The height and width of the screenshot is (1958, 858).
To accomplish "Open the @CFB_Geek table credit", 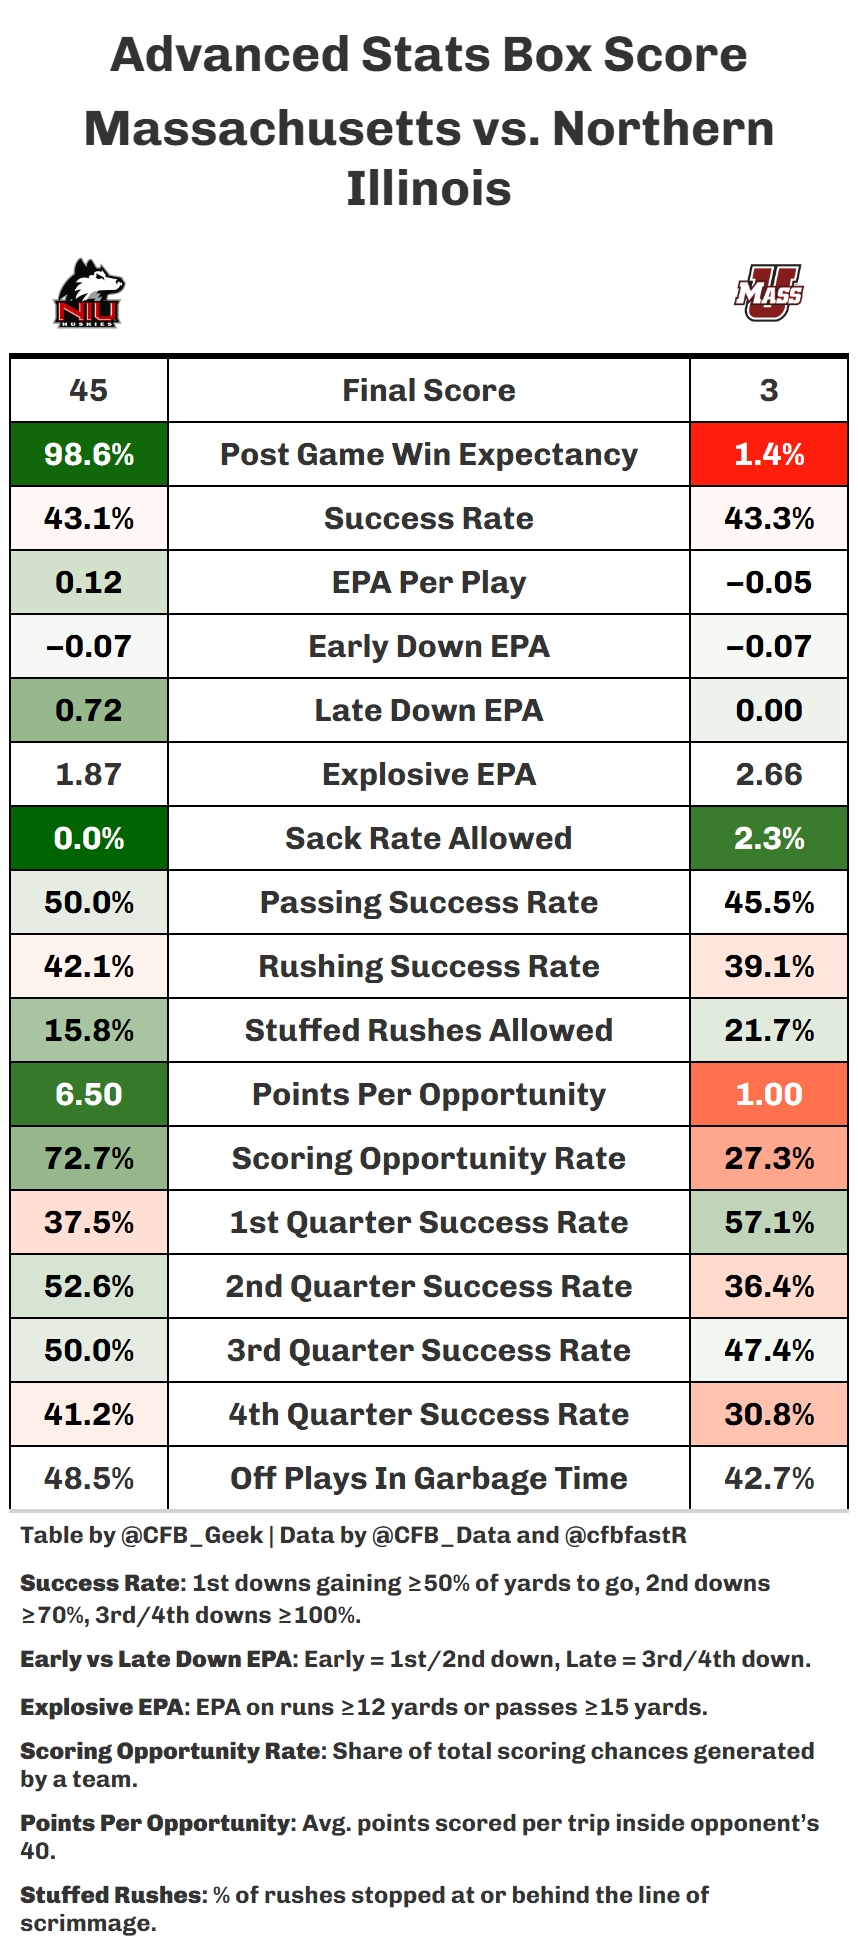I will [x=192, y=1535].
